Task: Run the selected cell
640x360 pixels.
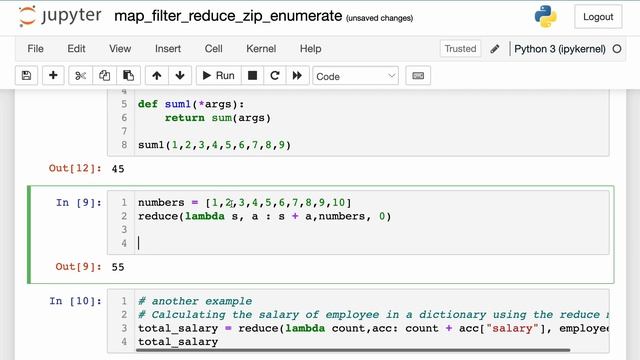Action: click(x=219, y=76)
